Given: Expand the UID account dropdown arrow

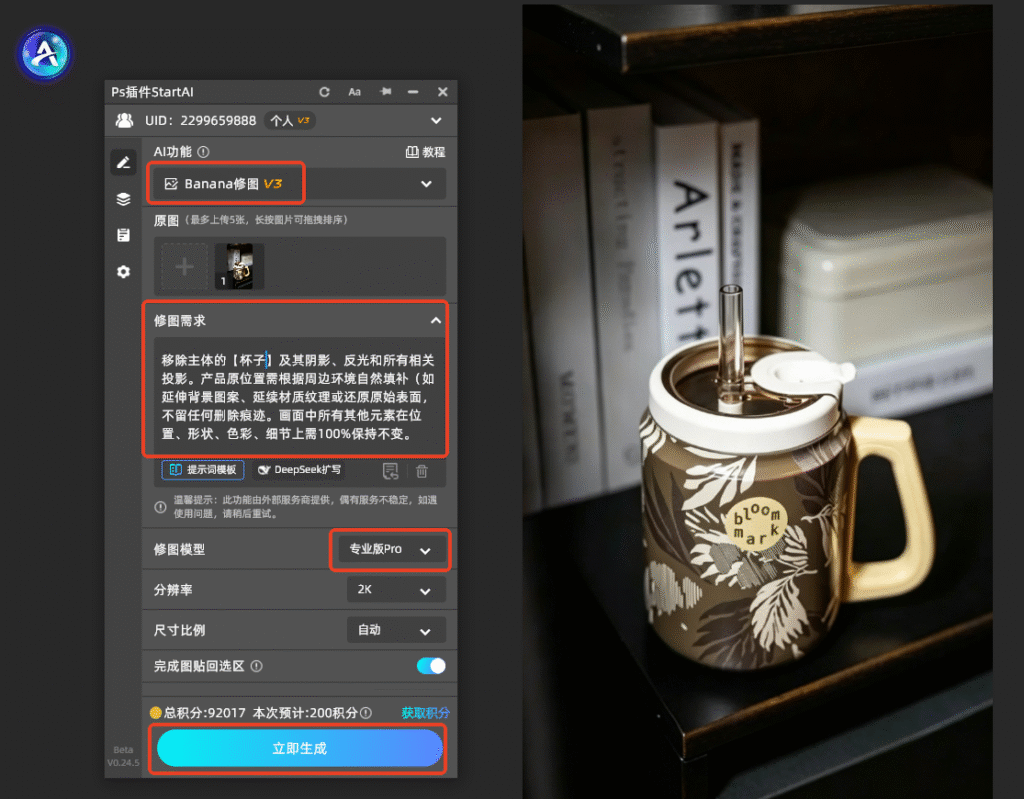Looking at the screenshot, I should coord(436,121).
